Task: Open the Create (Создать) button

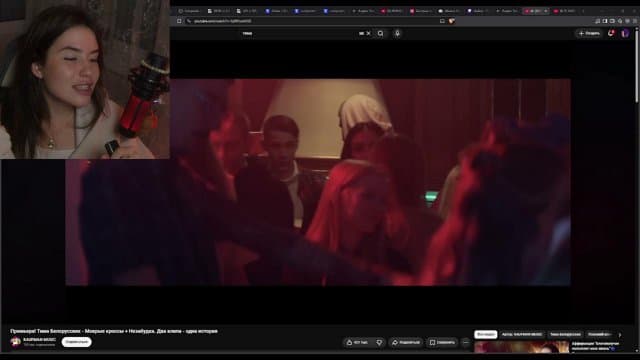Action: pyautogui.click(x=589, y=33)
